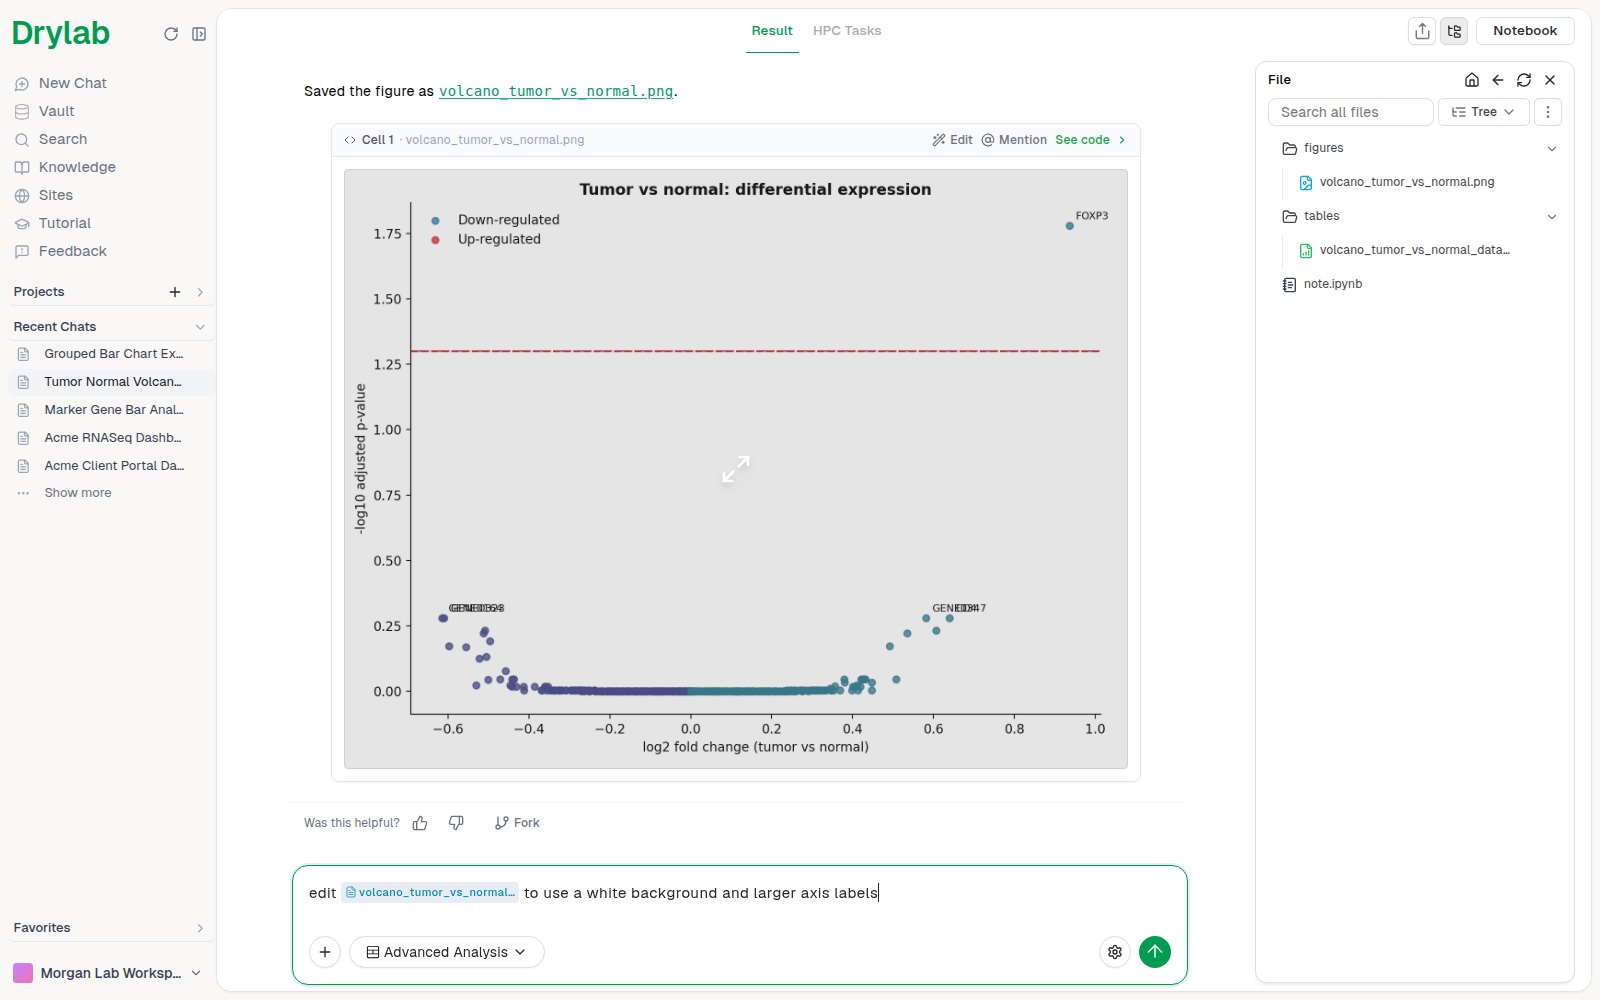Collapse the Recent Chats section
This screenshot has height=1000, width=1600.
pyautogui.click(x=200, y=327)
